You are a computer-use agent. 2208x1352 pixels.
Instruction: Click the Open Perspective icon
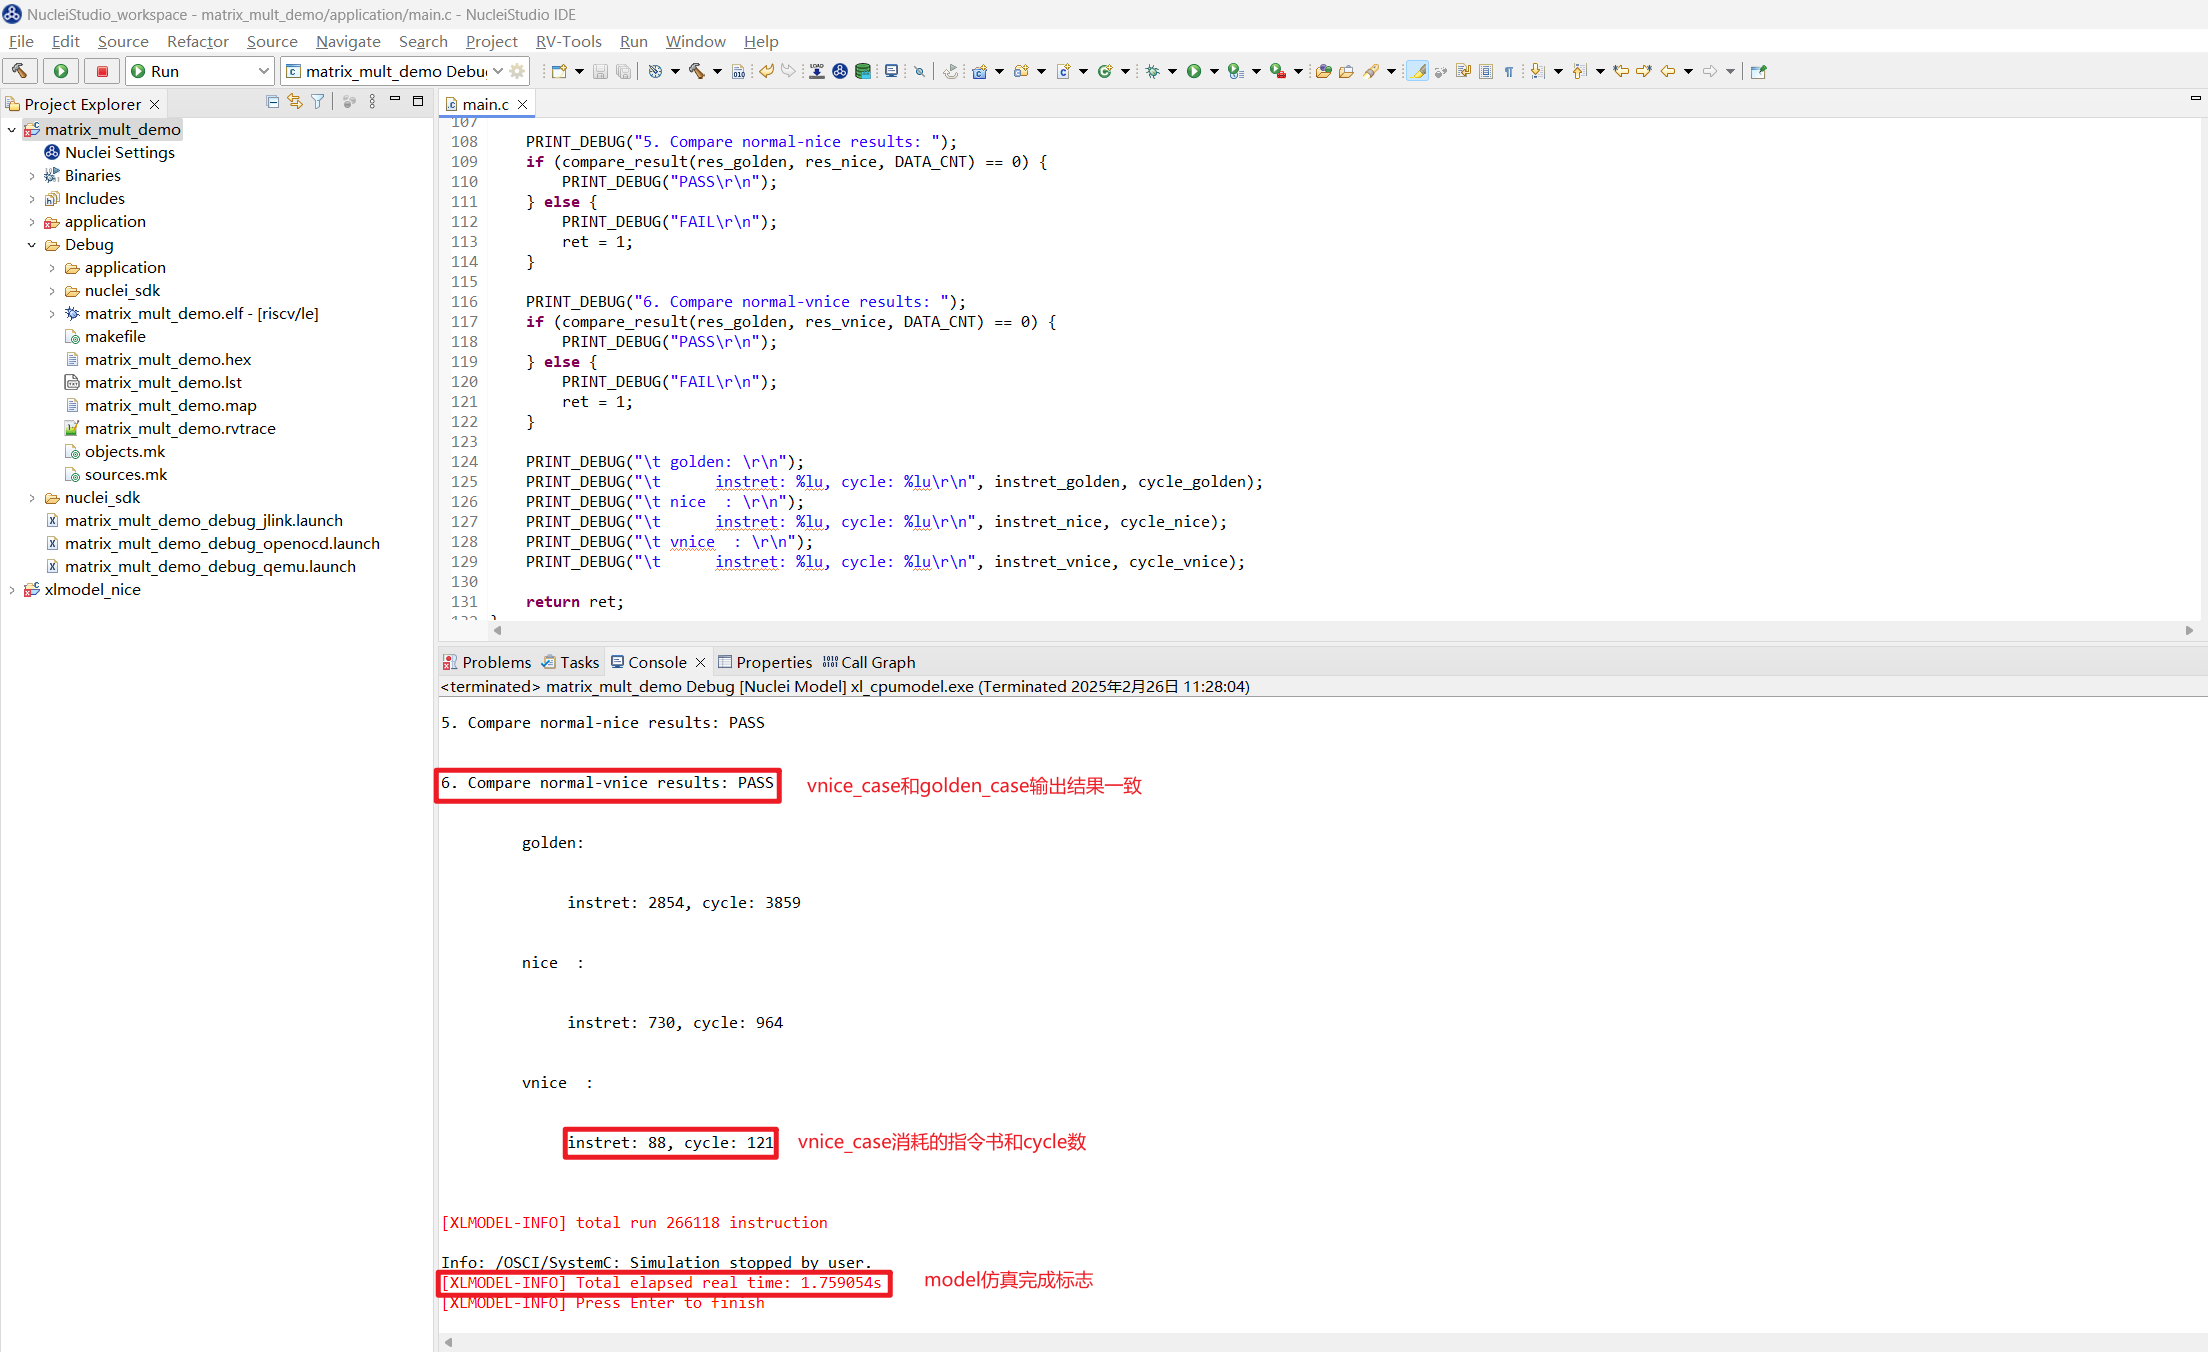1759,71
